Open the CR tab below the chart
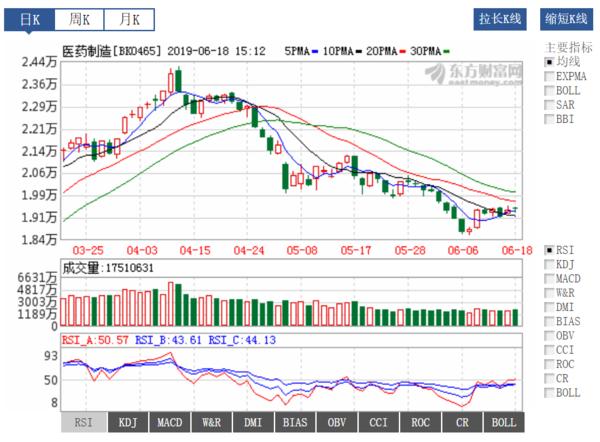Viewport: 600px width, 442px height. tap(462, 422)
